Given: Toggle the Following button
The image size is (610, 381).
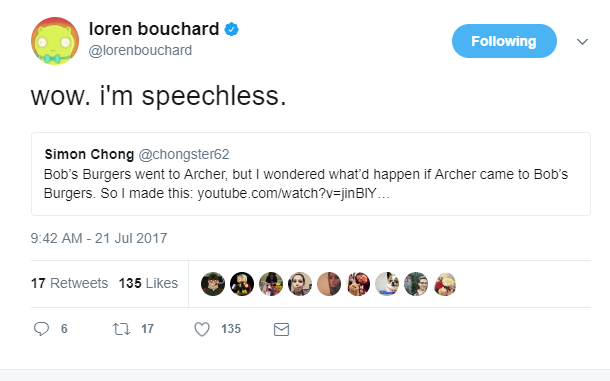Looking at the screenshot, I should point(504,41).
